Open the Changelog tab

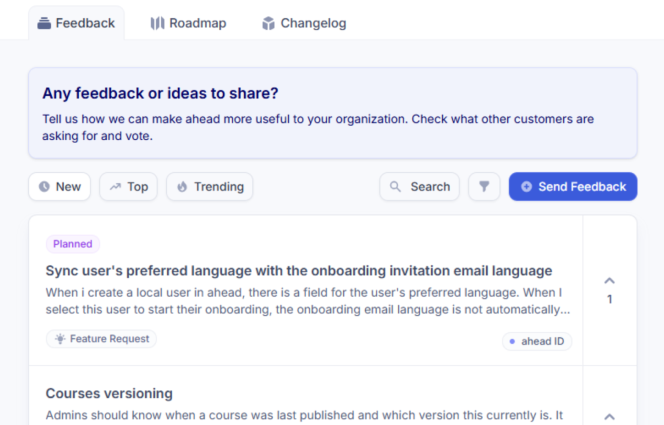303,23
